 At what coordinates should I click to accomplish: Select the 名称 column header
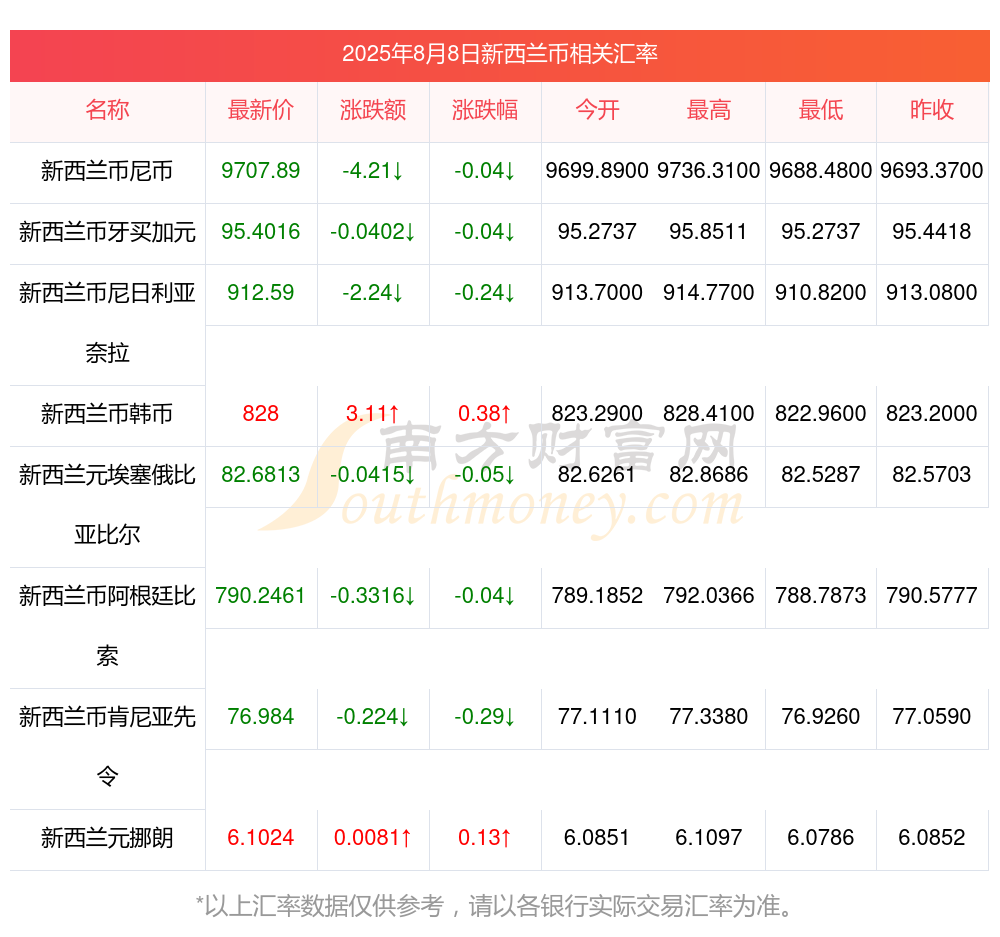tap(107, 110)
